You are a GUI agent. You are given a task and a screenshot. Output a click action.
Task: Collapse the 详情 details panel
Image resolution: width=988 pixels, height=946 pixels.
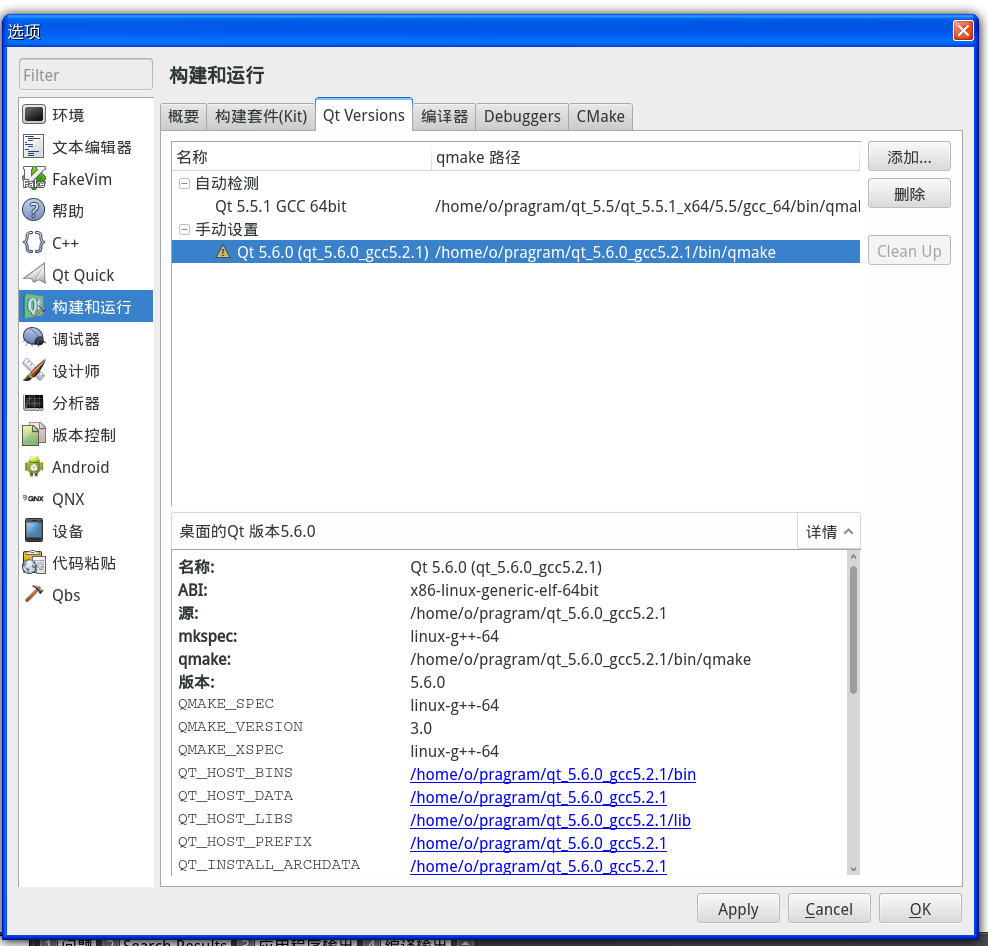pos(829,531)
